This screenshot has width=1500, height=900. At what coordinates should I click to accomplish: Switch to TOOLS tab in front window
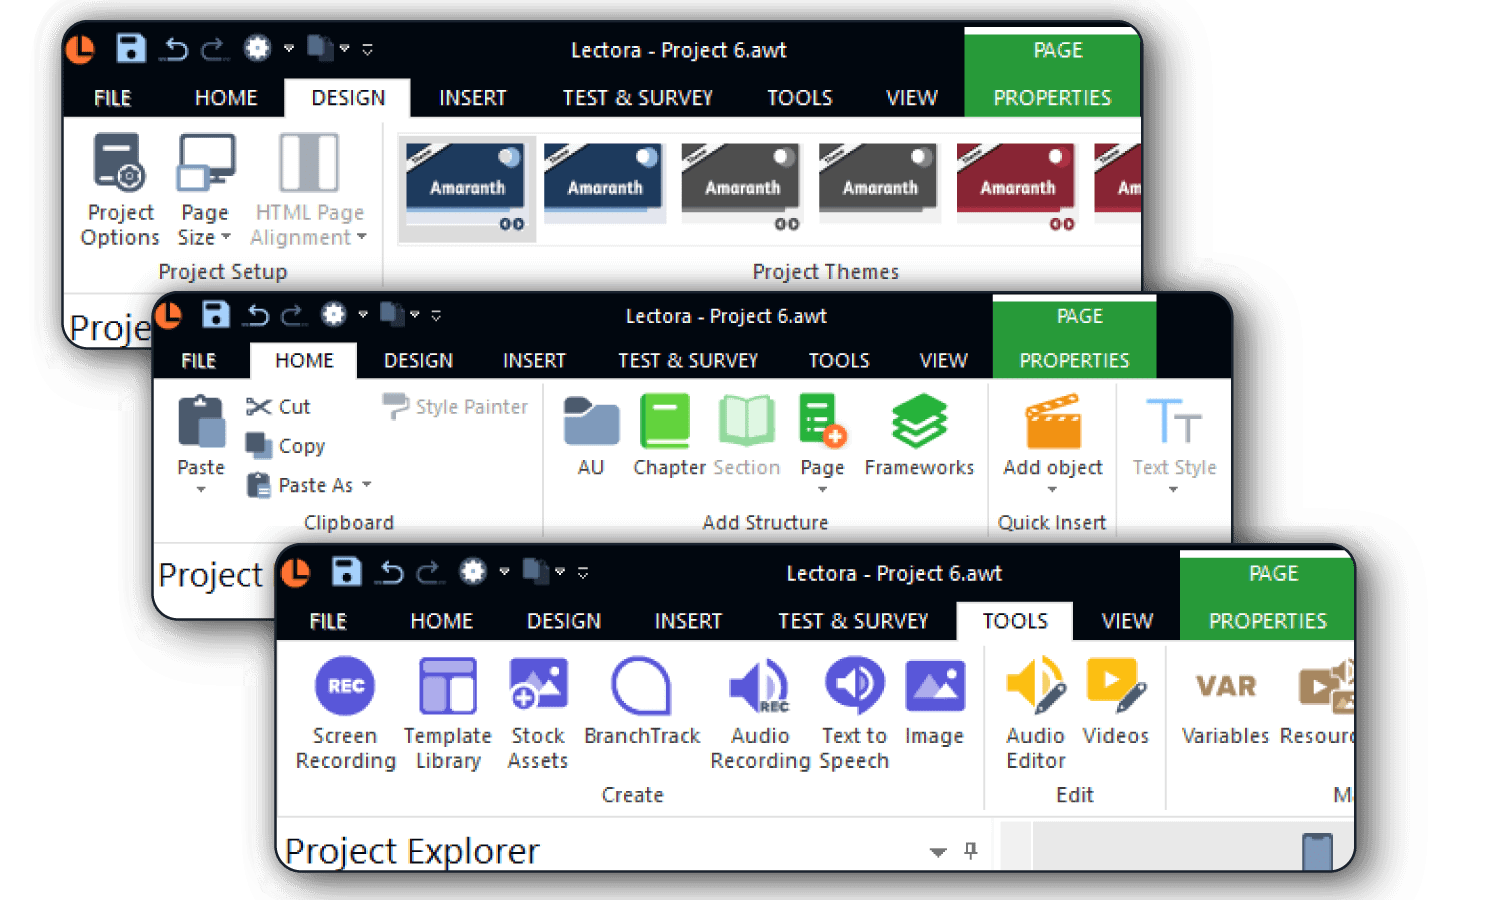(x=1015, y=621)
